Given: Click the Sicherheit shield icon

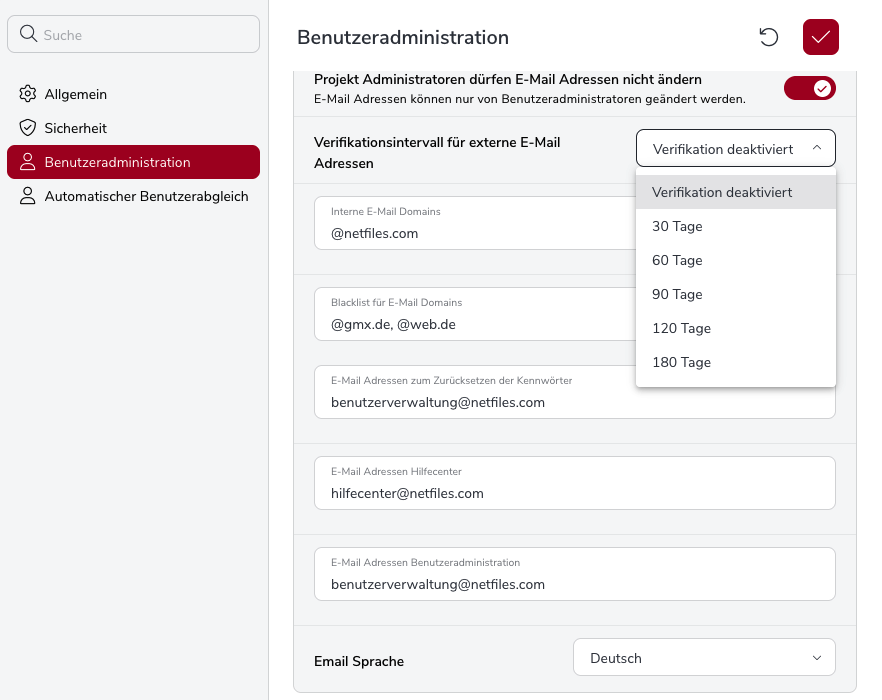Looking at the screenshot, I should point(28,128).
